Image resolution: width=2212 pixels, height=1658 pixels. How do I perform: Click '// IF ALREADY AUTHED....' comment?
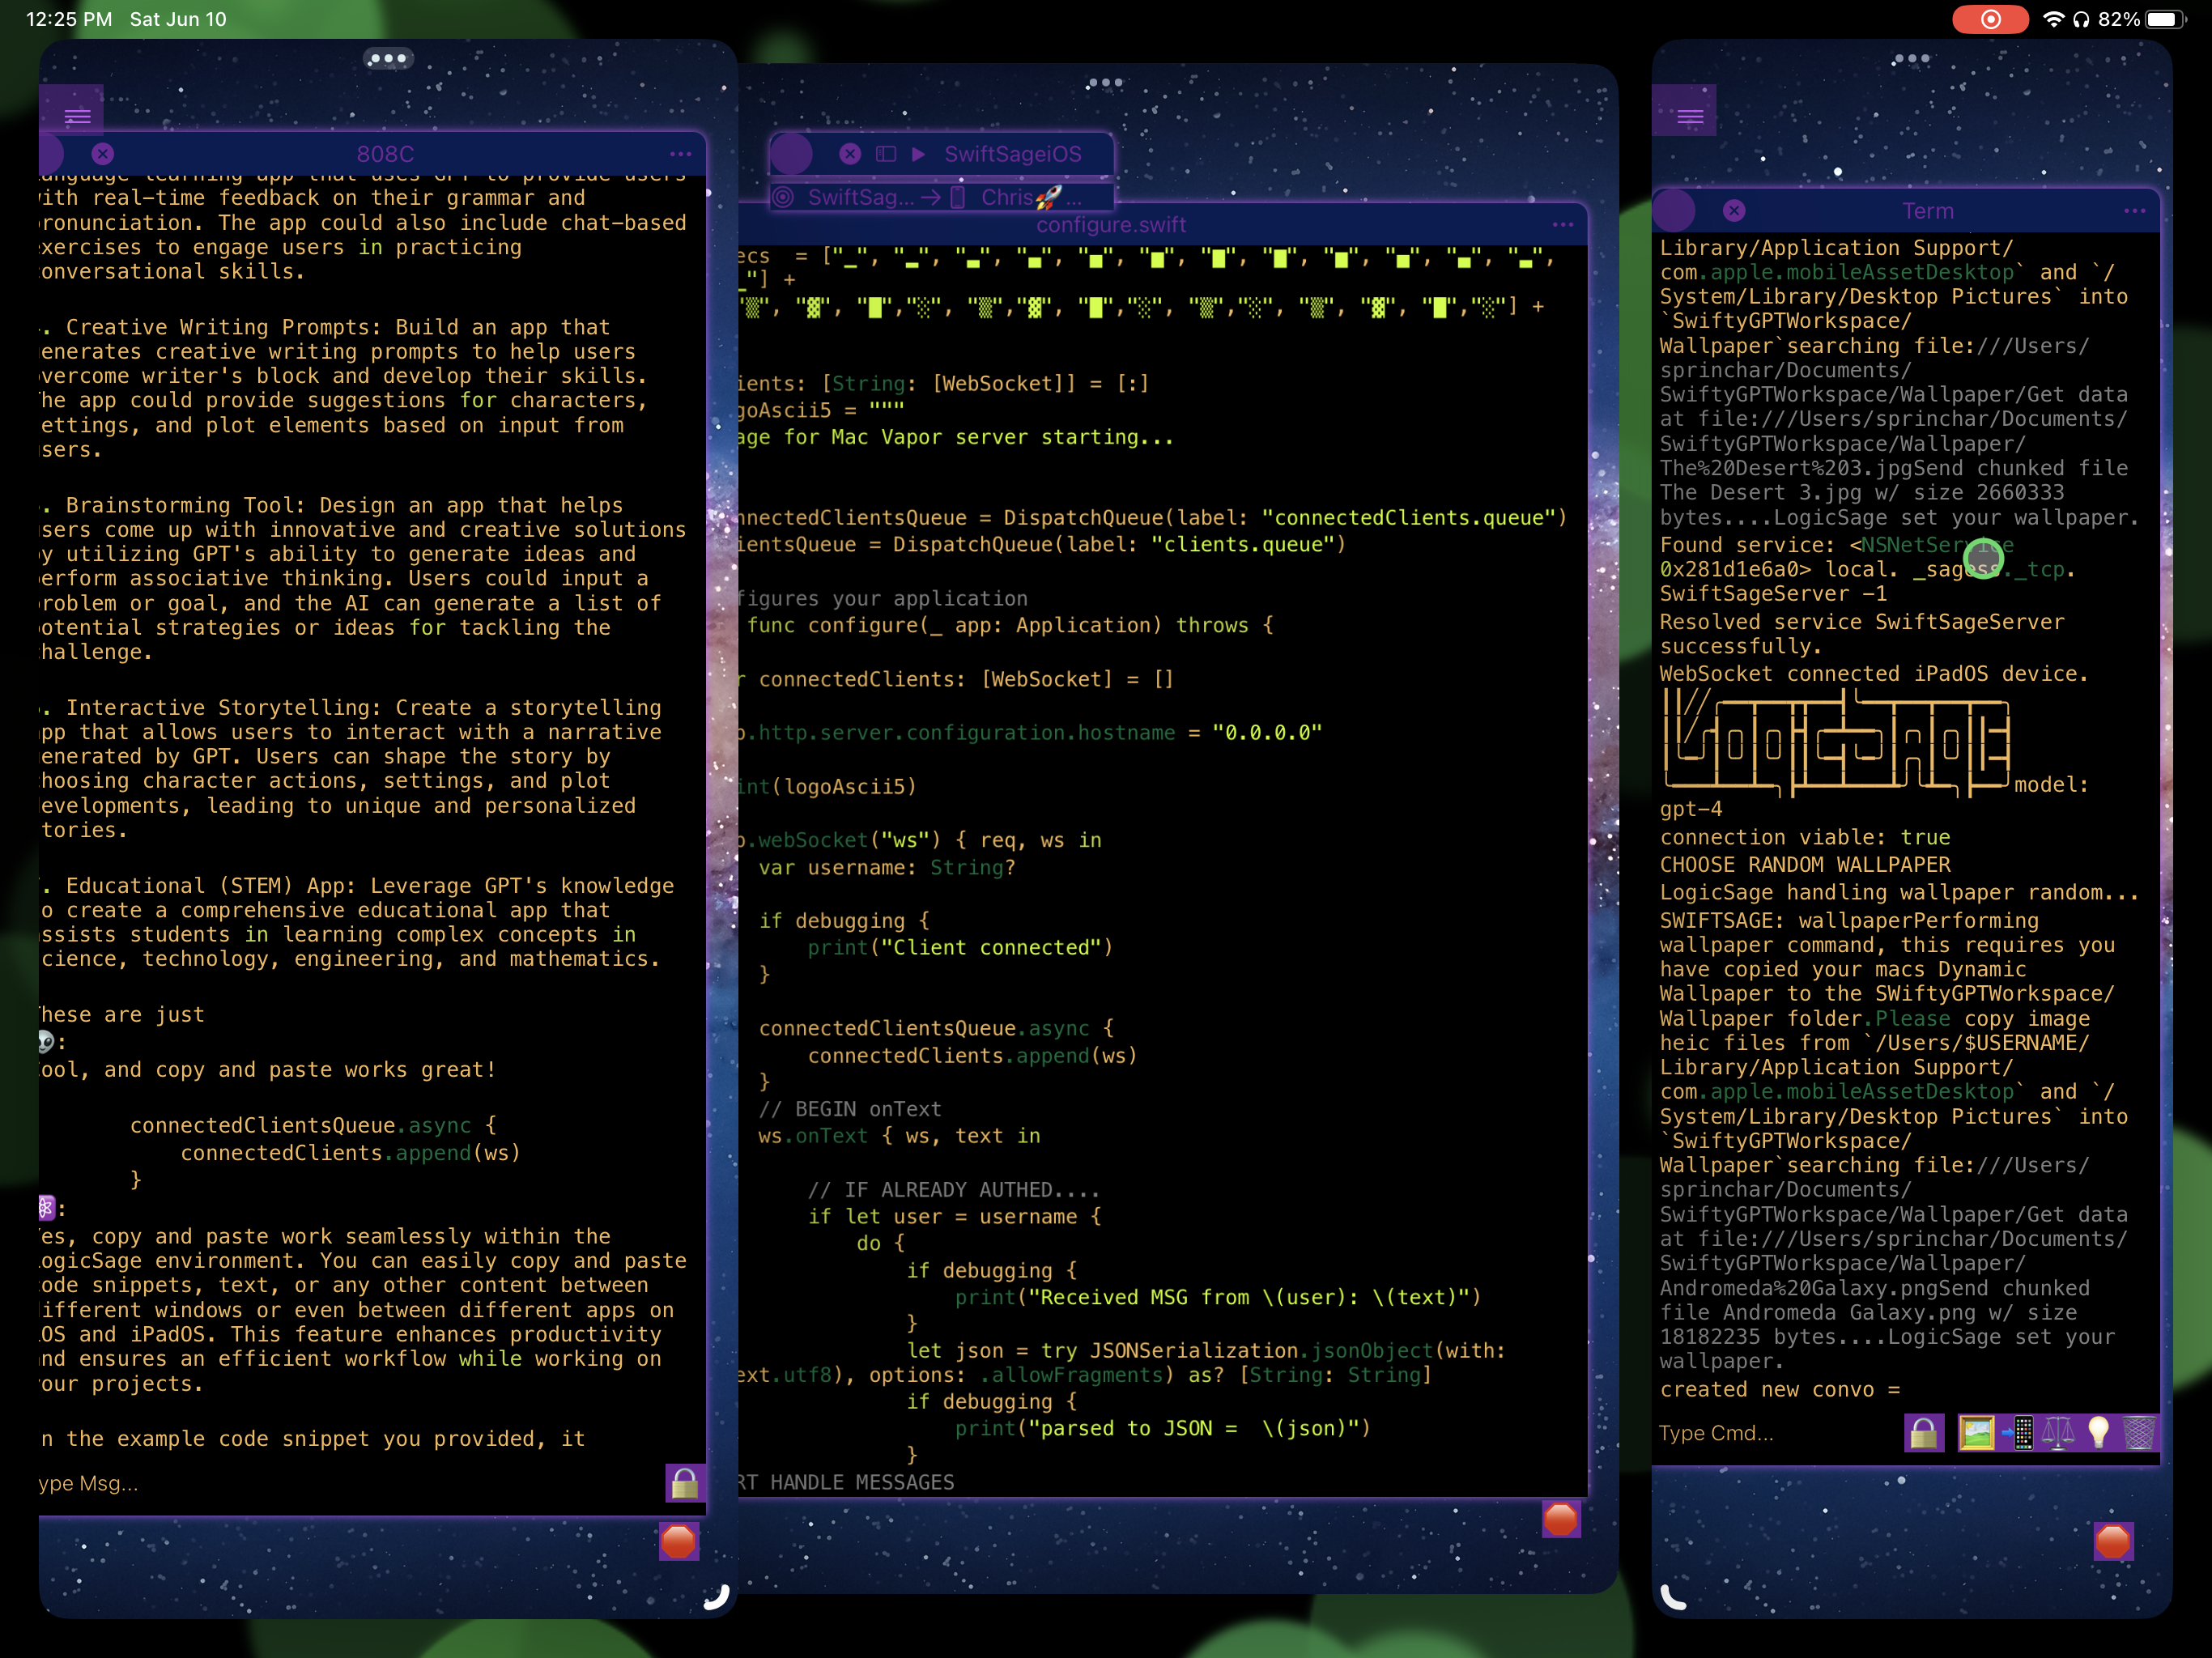click(954, 1190)
